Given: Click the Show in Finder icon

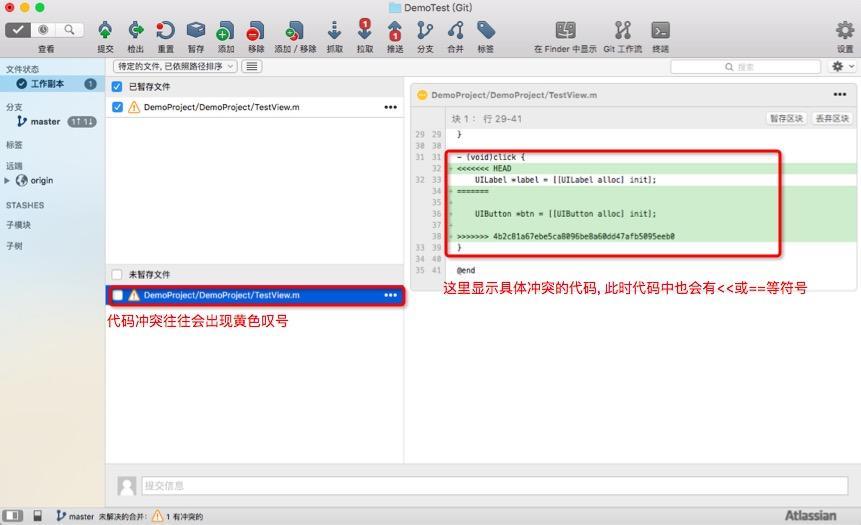Looking at the screenshot, I should 565,30.
